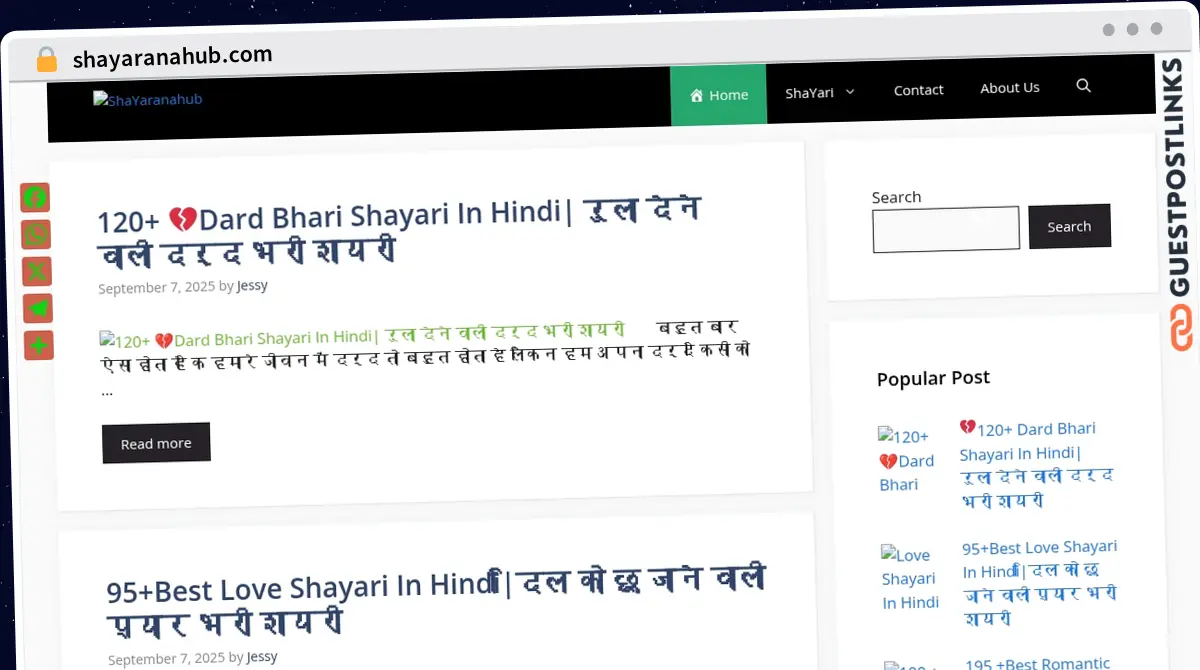
Task: Click inside the sidebar search input field
Action: [945, 228]
